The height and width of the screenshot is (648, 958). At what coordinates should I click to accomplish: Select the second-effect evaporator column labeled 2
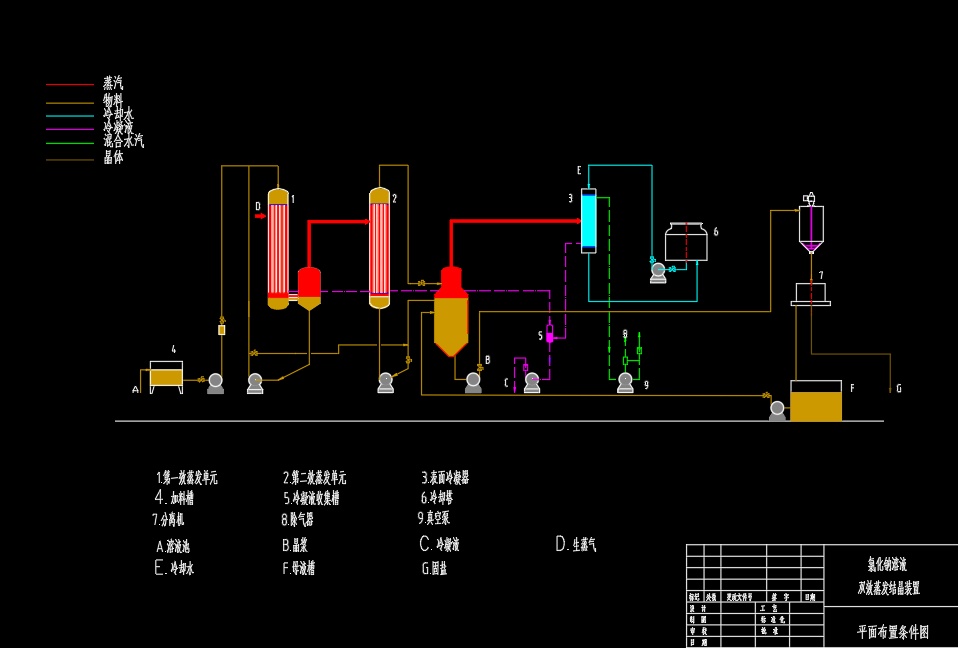pyautogui.click(x=379, y=249)
